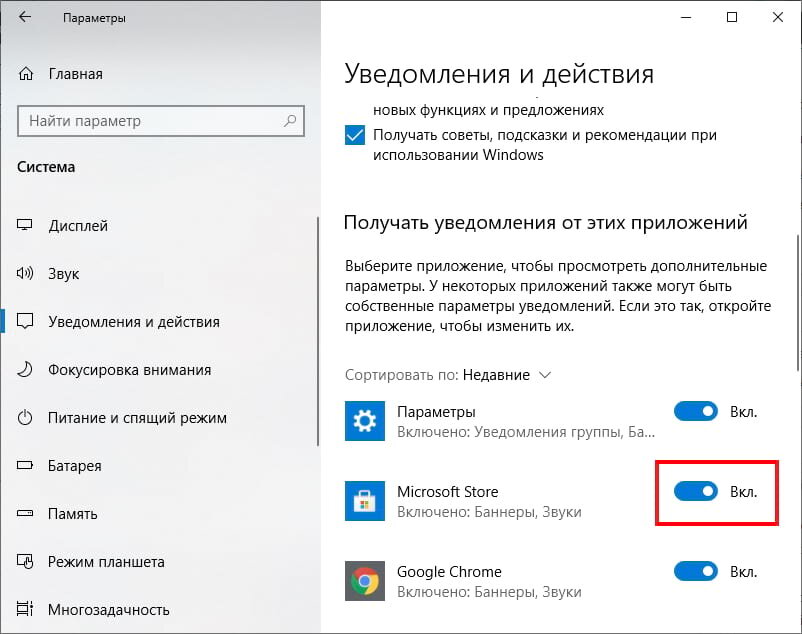The width and height of the screenshot is (802, 634).
Task: Uncheck Получать советы, подсказки и рекомендации
Action: coord(354,133)
